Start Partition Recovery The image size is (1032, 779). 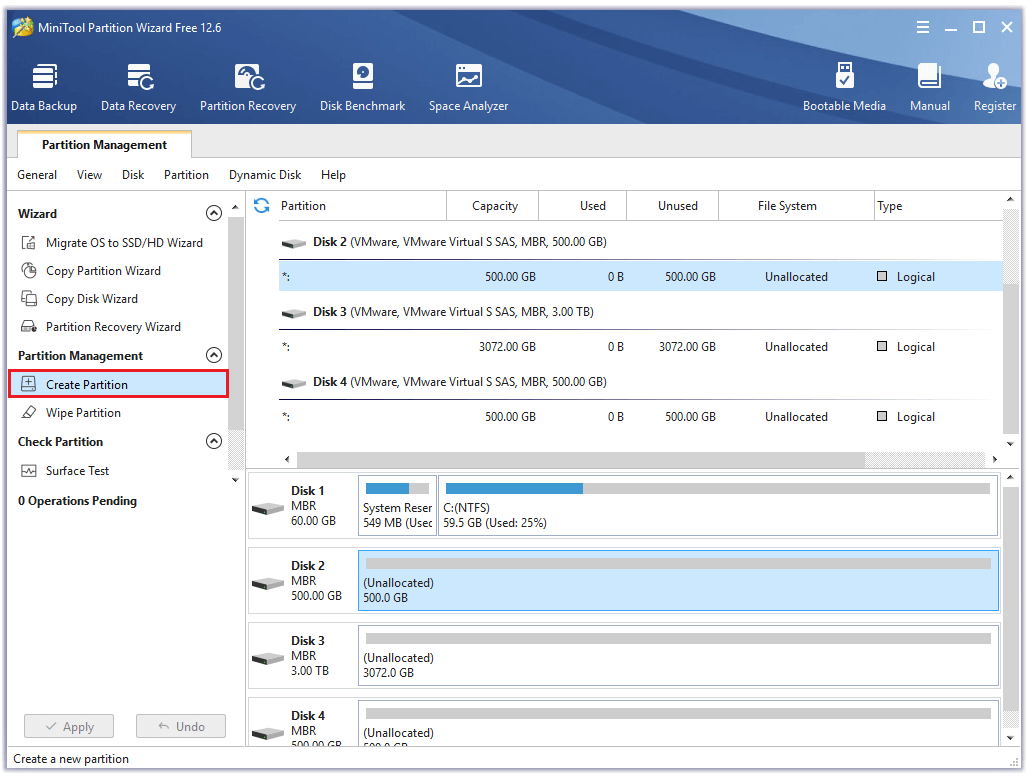coord(247,86)
